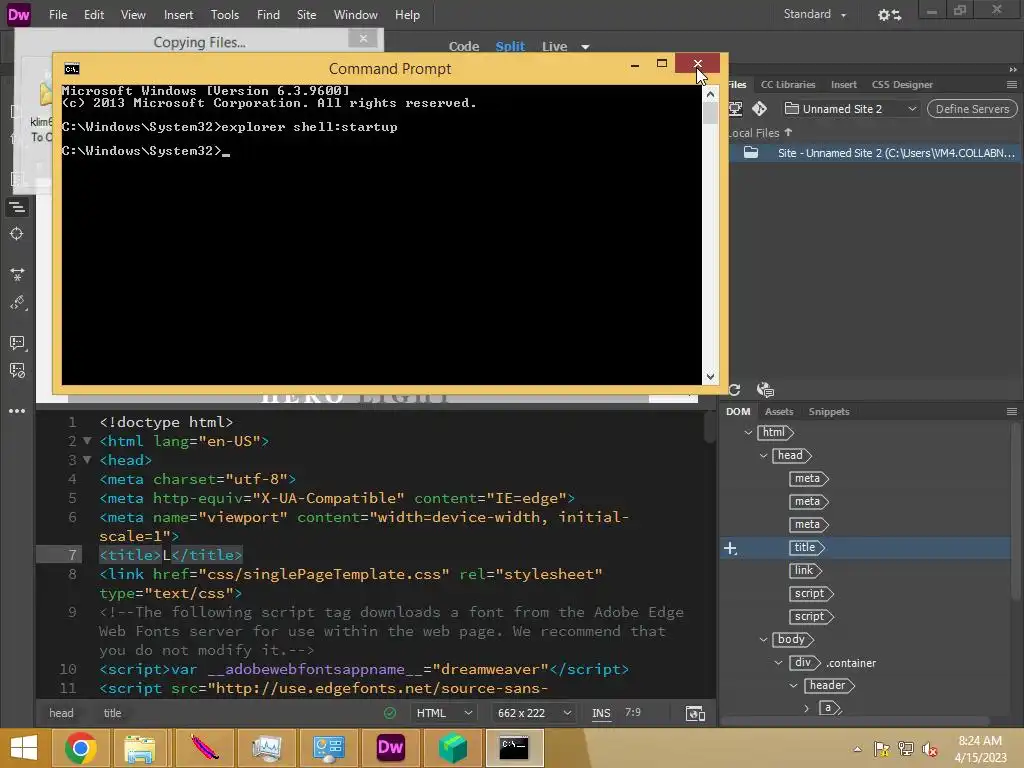Click the Define Servers button
The height and width of the screenshot is (768, 1024).
[972, 109]
